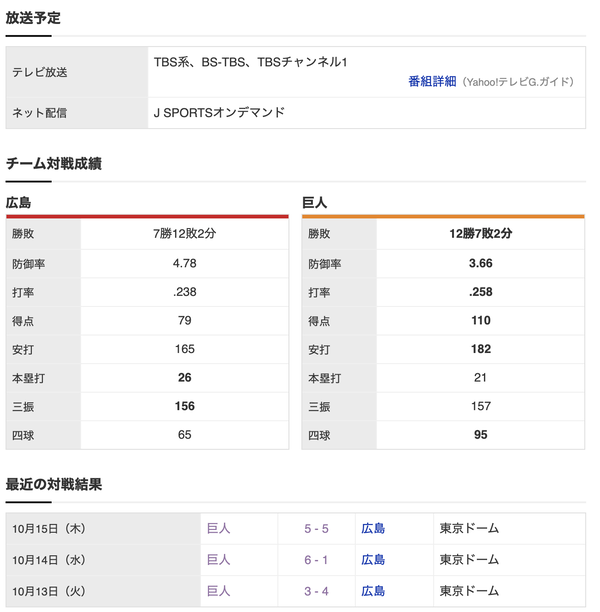Select J SPORTSオンデマンド text
Screen dimensions: 600x612
pos(219,112)
